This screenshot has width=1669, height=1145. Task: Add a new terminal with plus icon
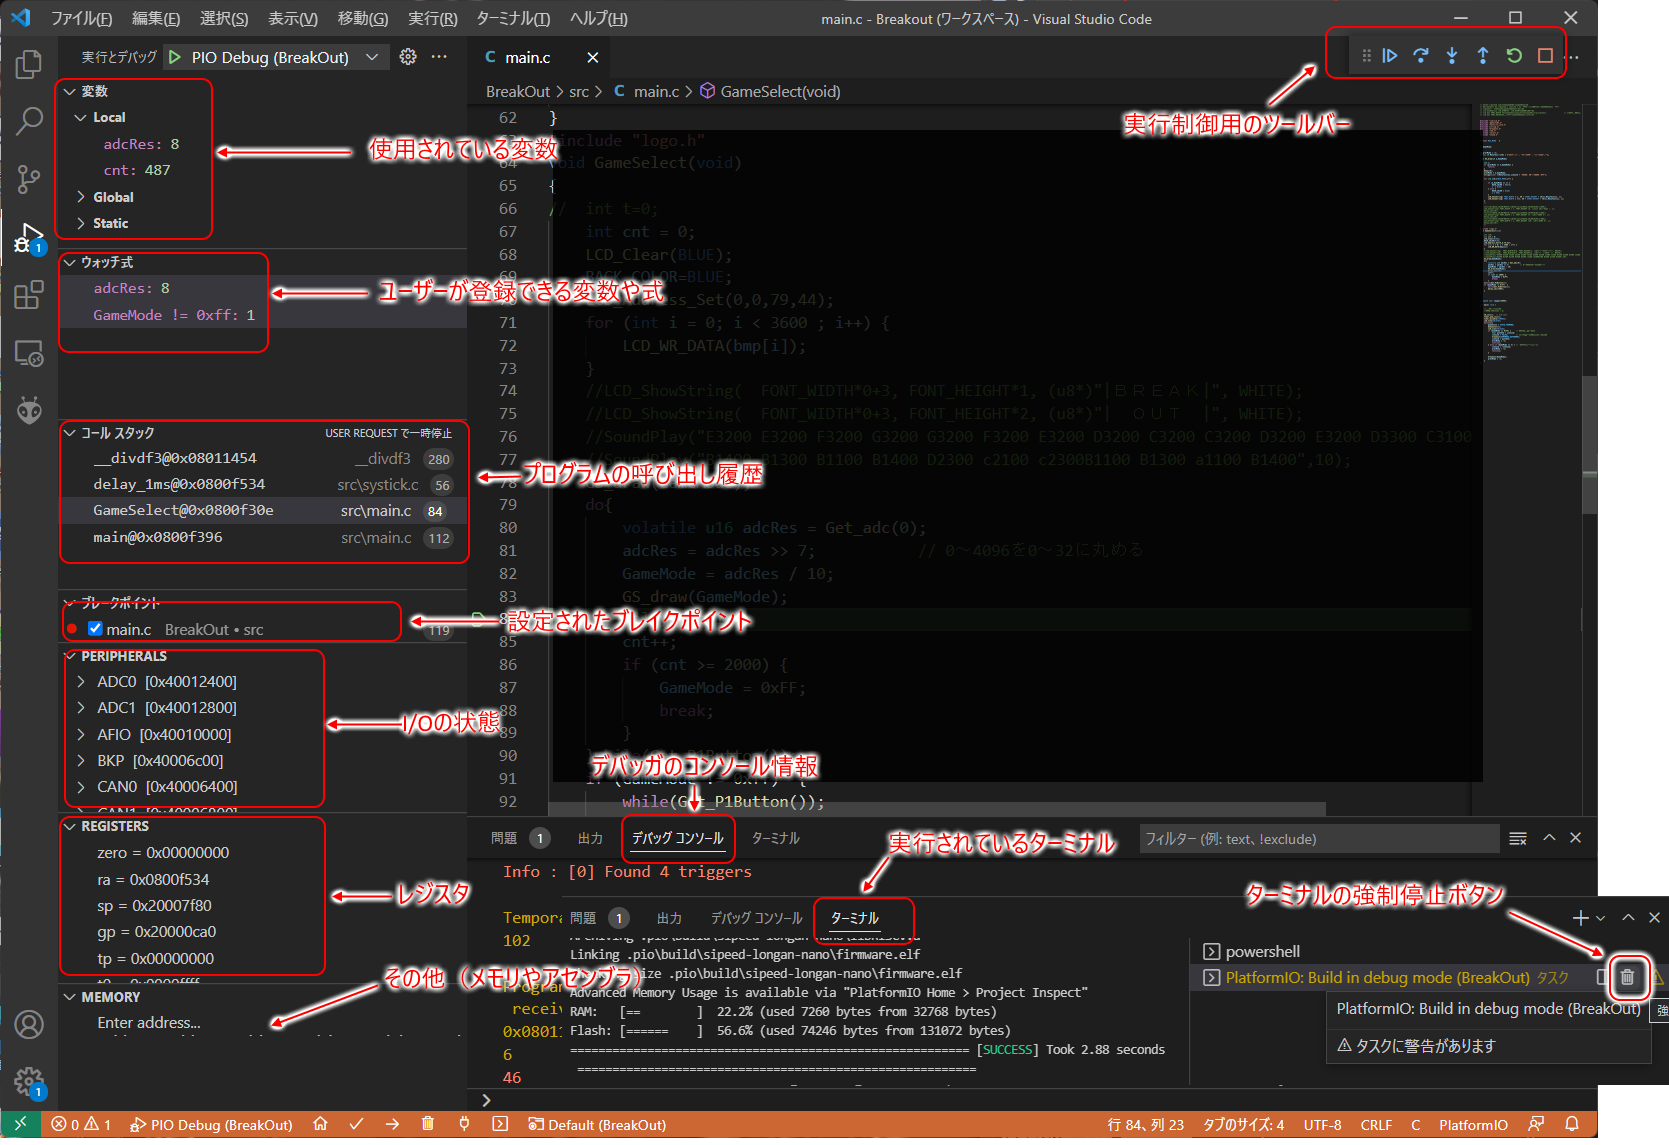tap(1580, 917)
